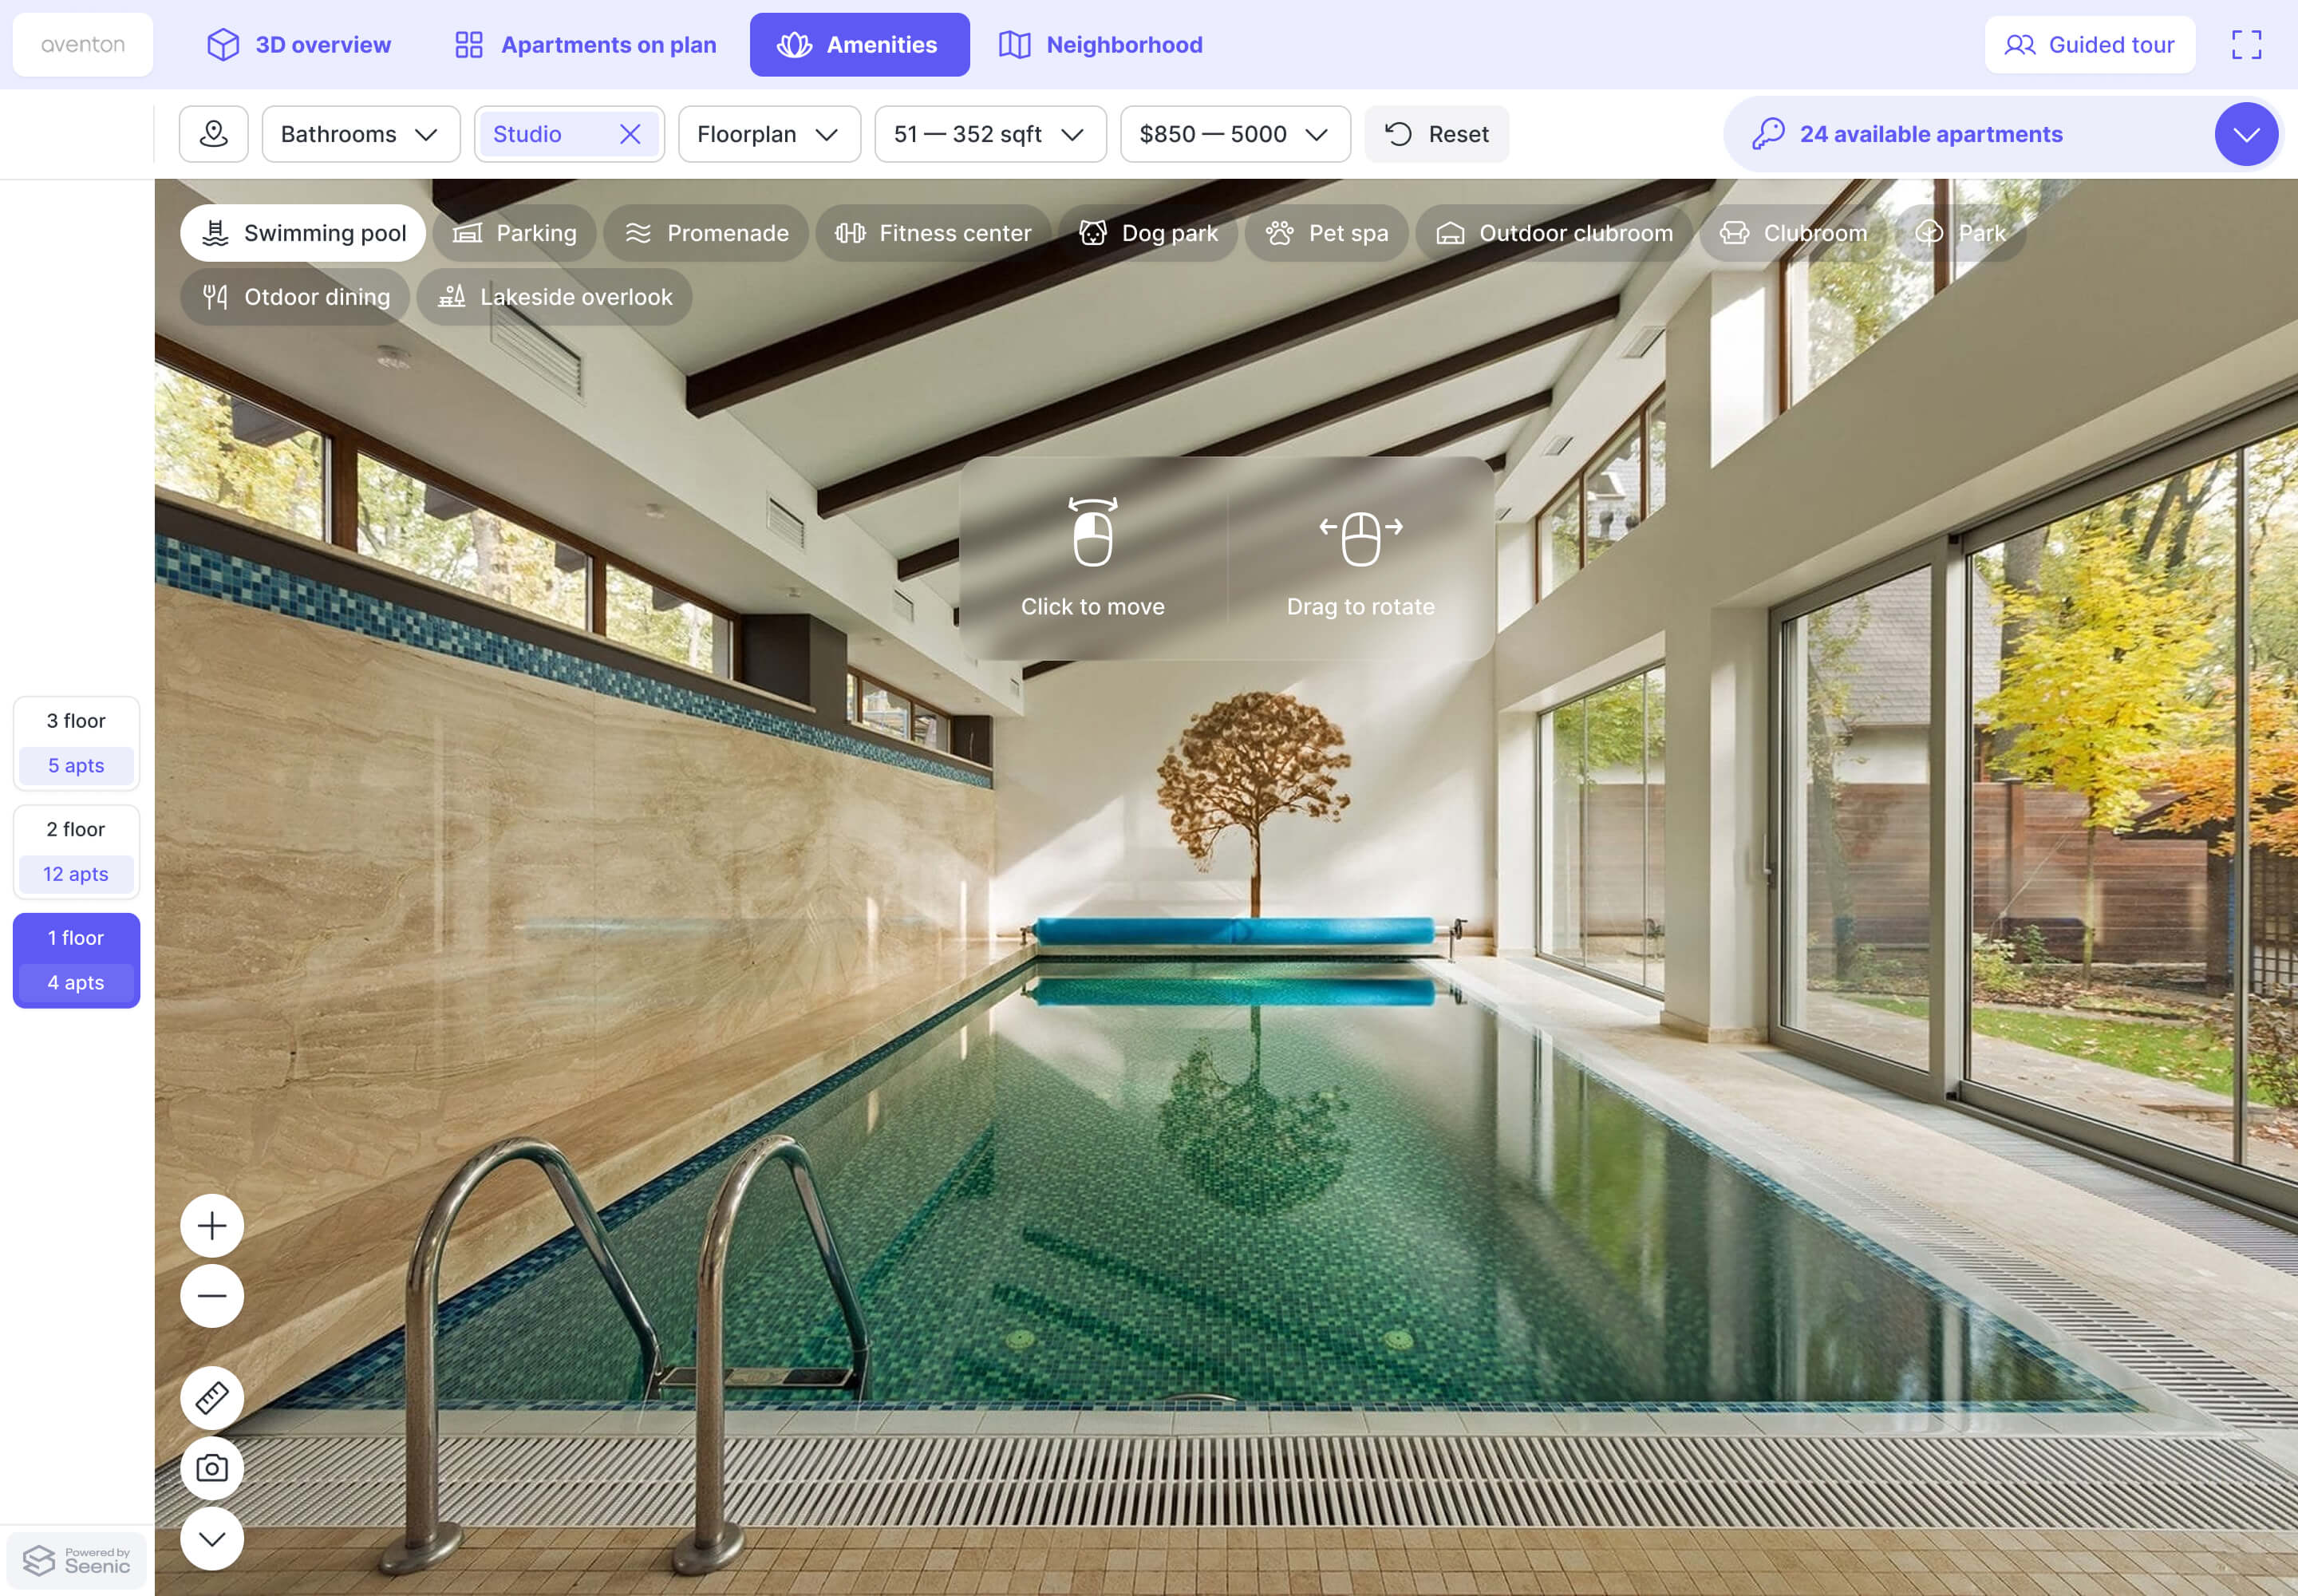Collapse tools with bottom chevron button
The image size is (2298, 1596).
(x=212, y=1539)
